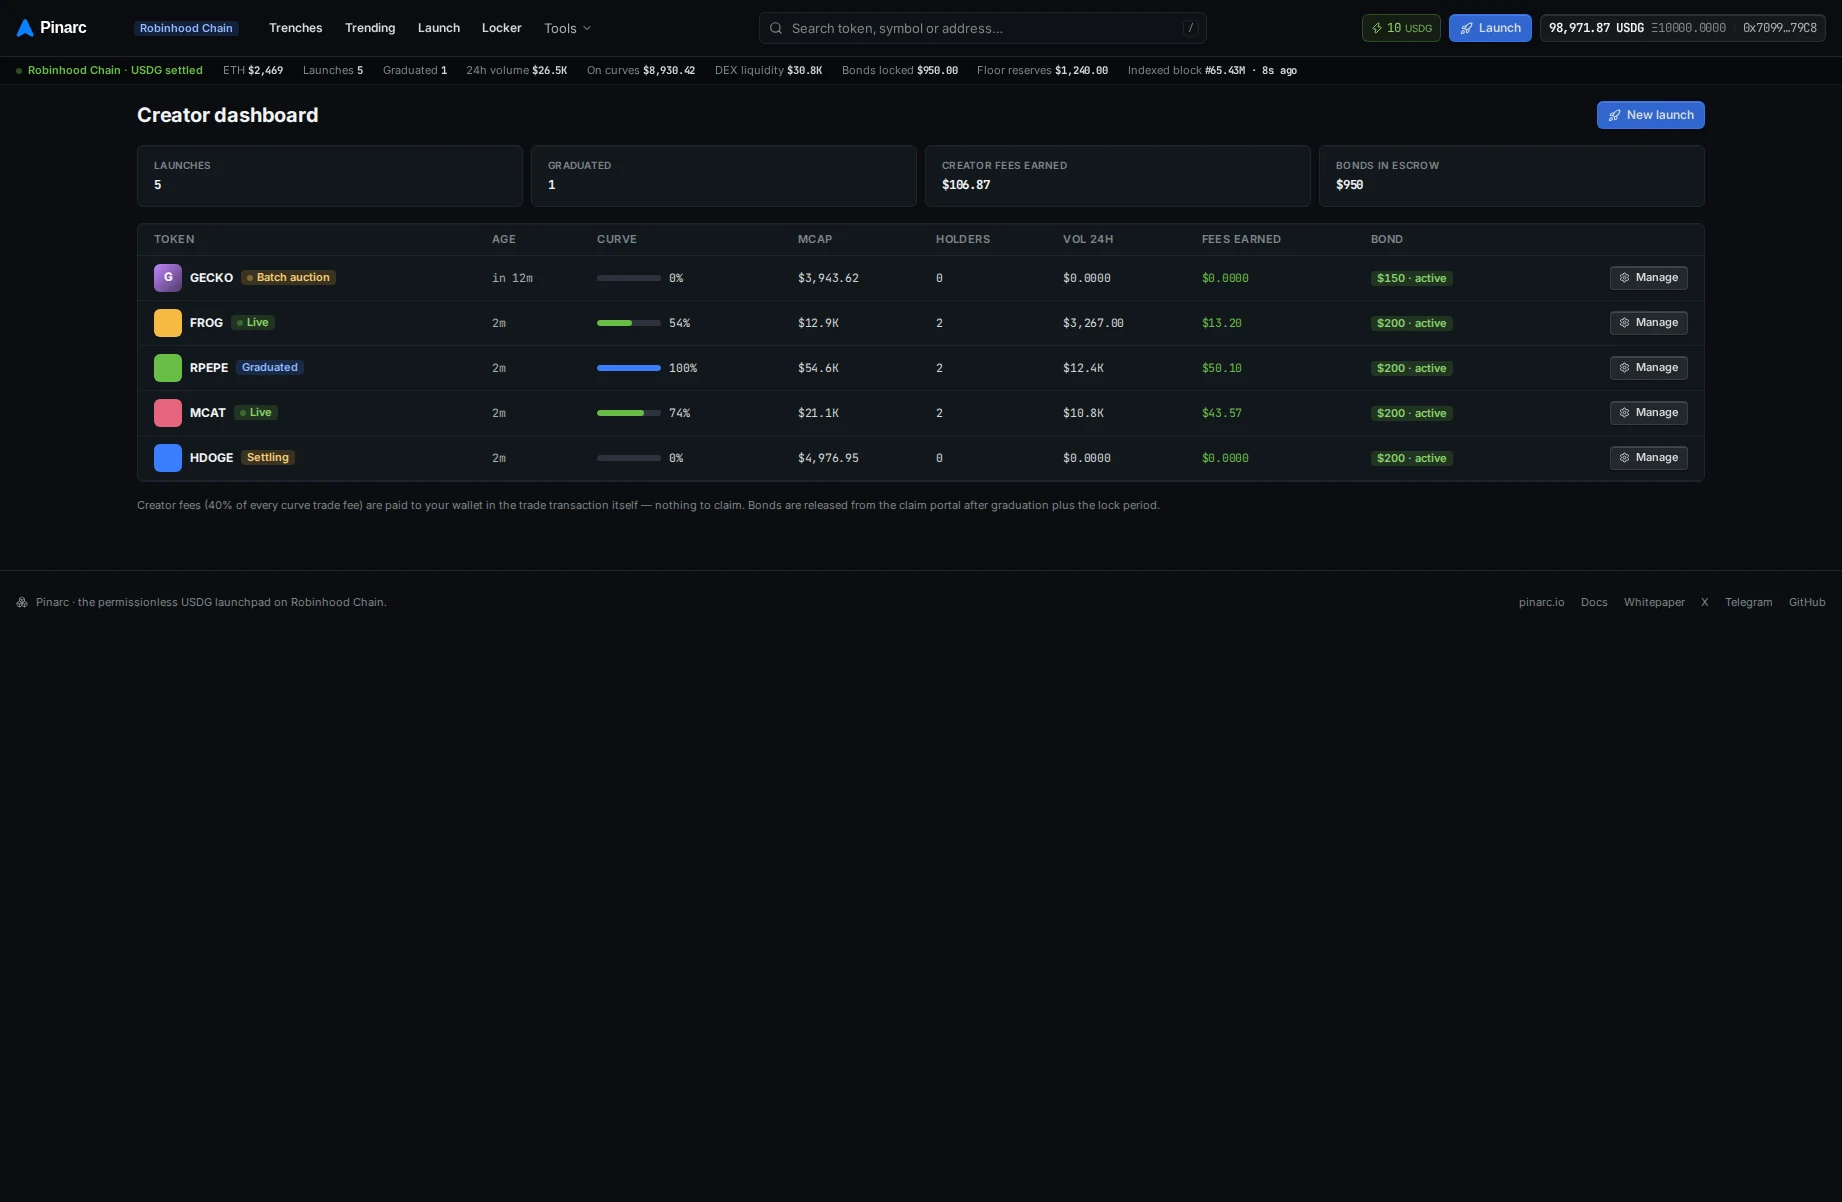This screenshot has height=1202, width=1842.
Task: Click the search magnifier icon
Action: point(776,28)
